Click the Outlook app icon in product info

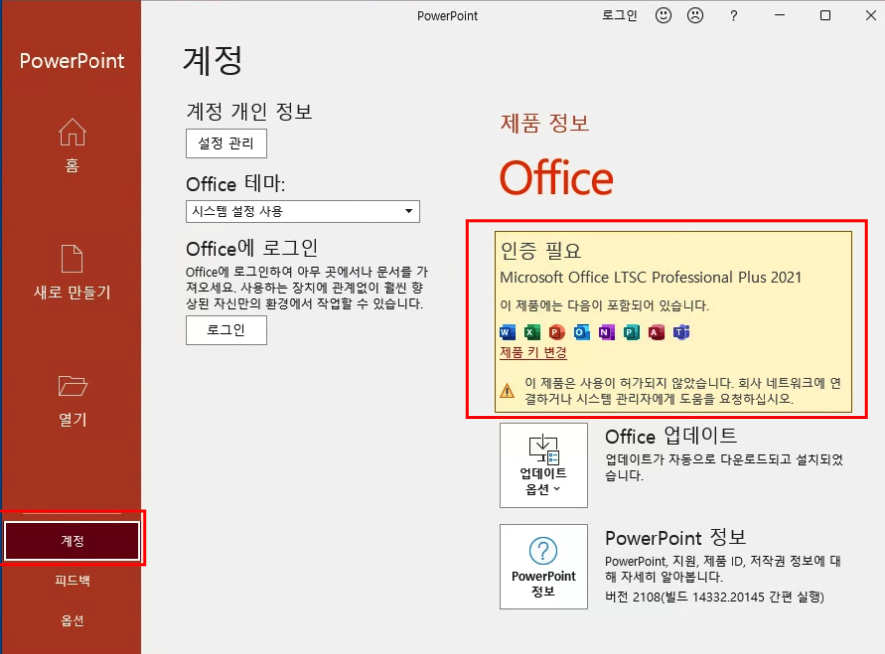tap(581, 332)
